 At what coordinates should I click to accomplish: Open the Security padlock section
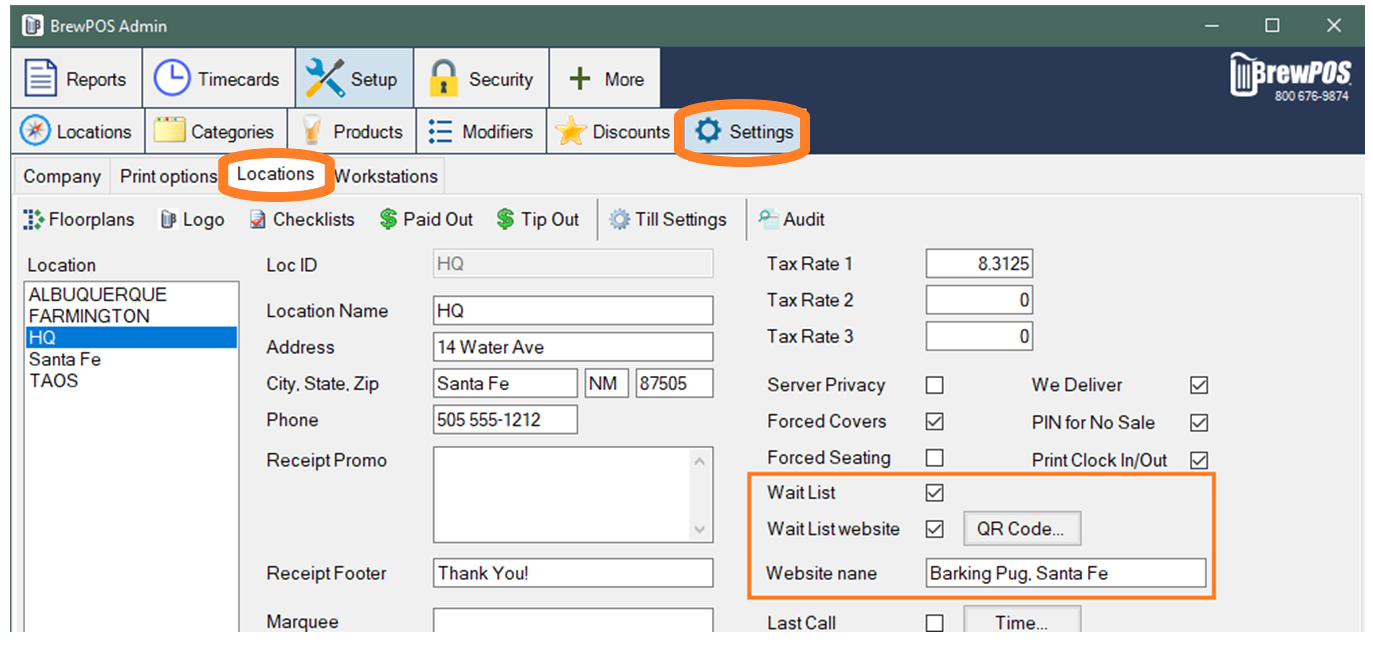[481, 79]
